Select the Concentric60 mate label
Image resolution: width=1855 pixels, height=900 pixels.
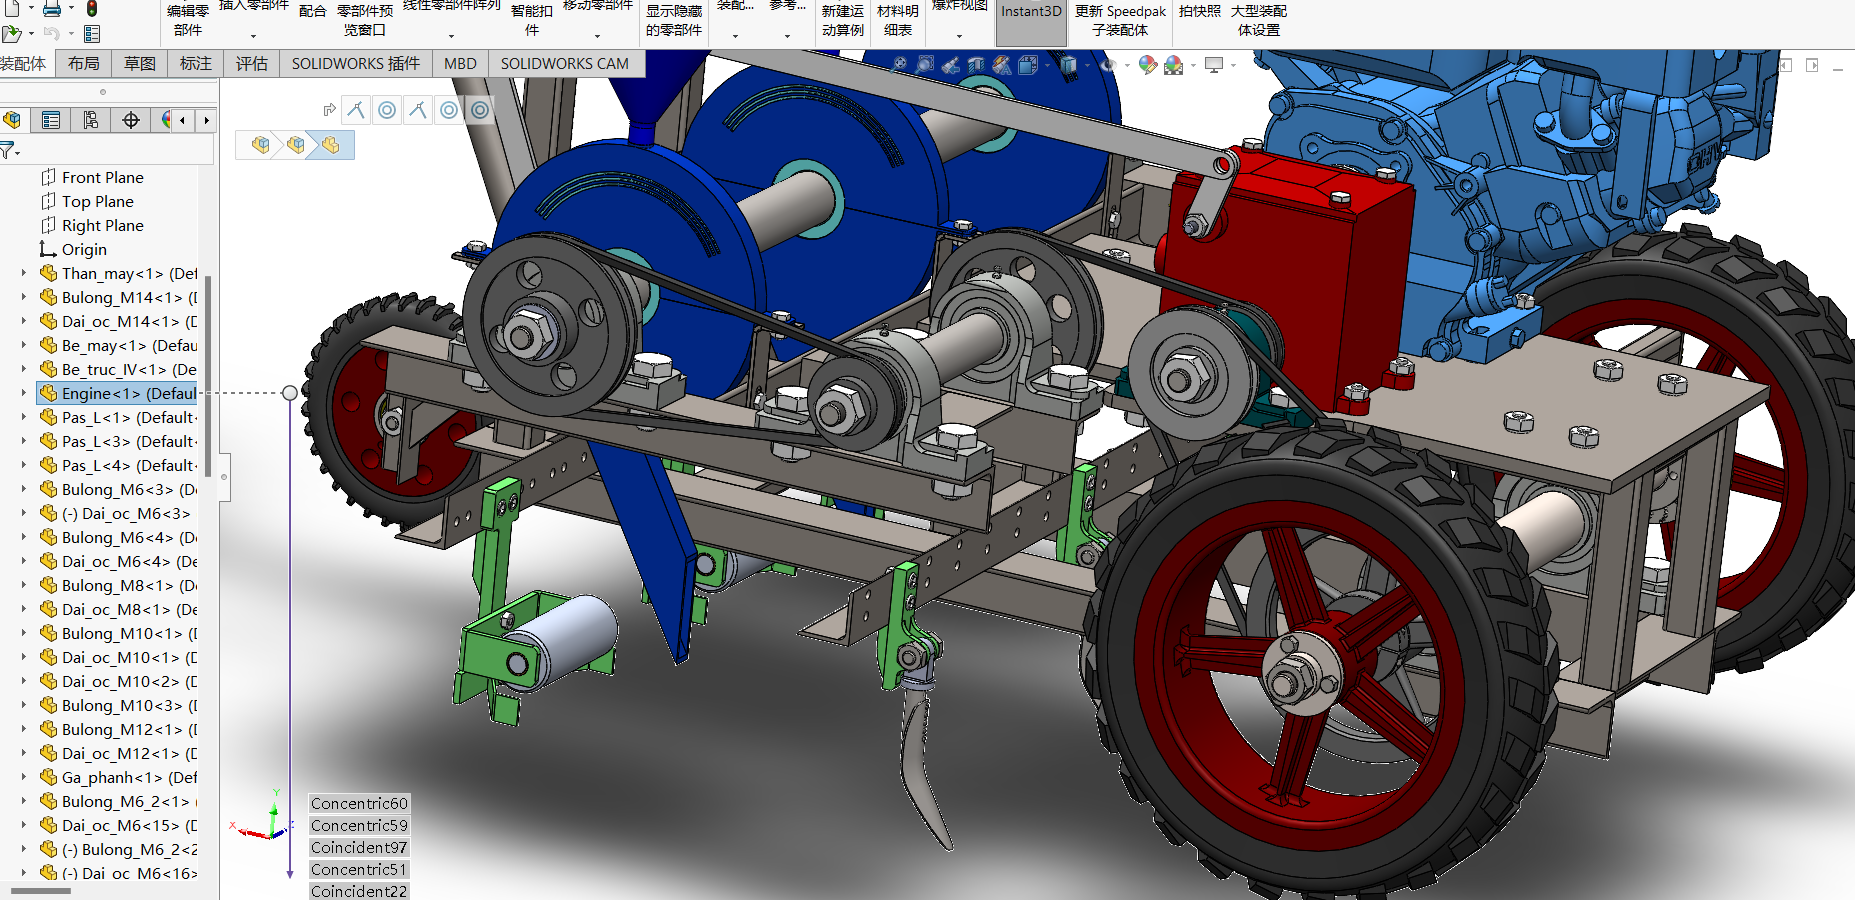359,803
